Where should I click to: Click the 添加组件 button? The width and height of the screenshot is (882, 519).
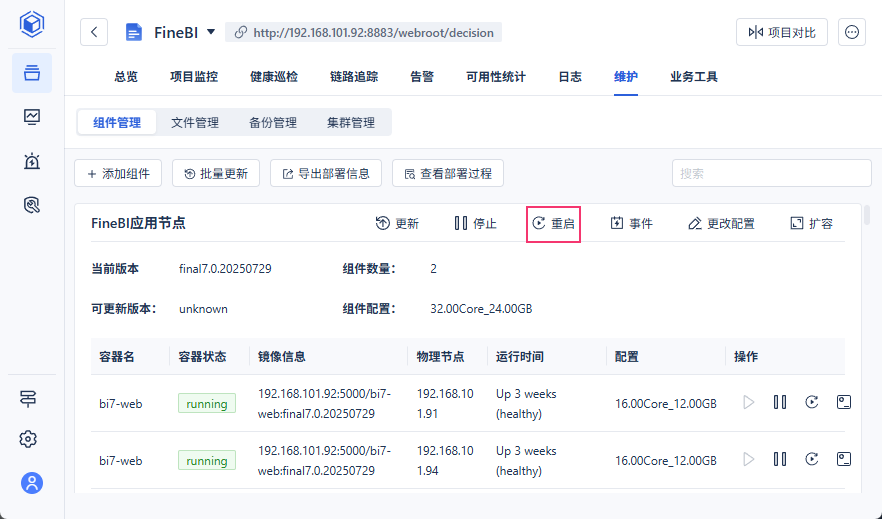(x=118, y=173)
